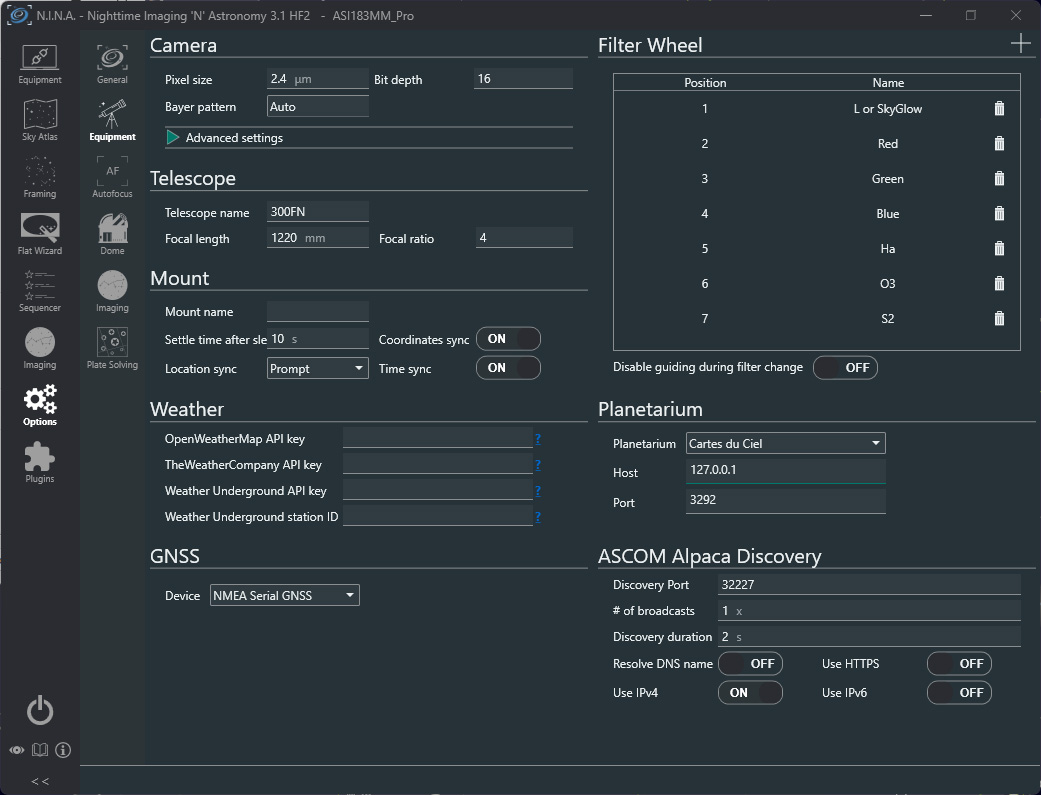Click Bayer pattern Auto field
The image size is (1041, 795).
coord(318,106)
